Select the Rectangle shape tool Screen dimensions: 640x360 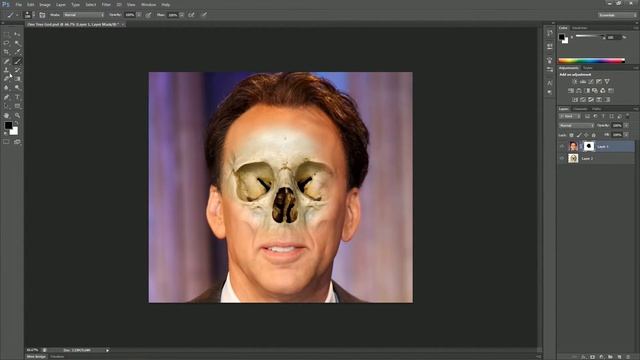[17, 106]
